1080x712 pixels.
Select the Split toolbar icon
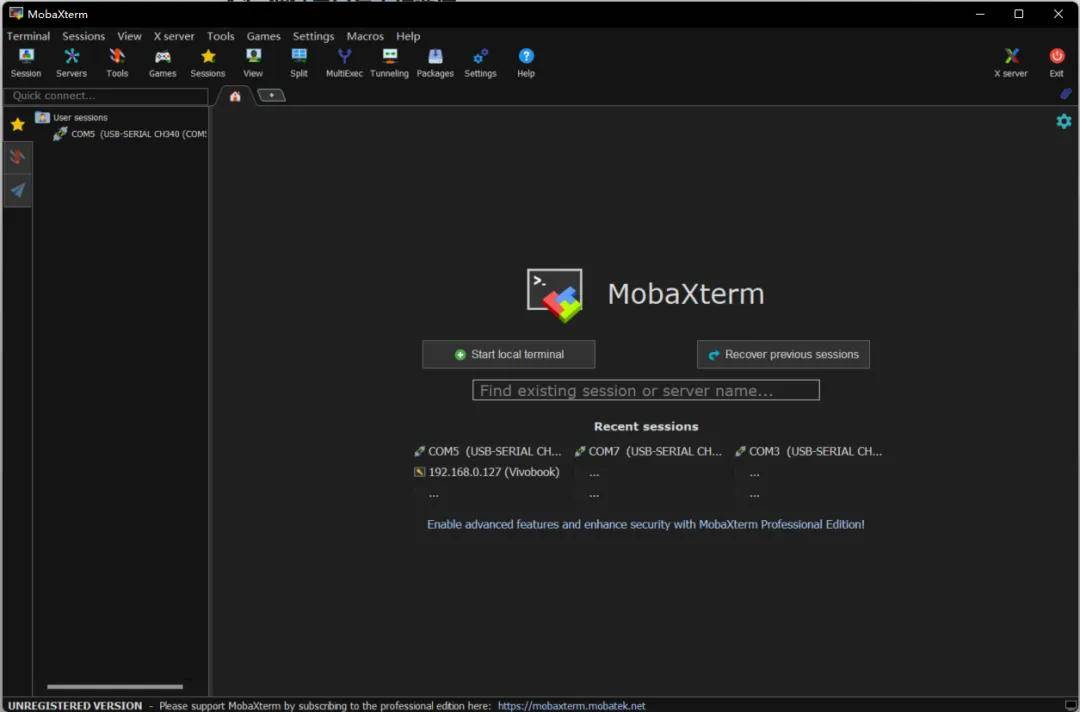299,63
